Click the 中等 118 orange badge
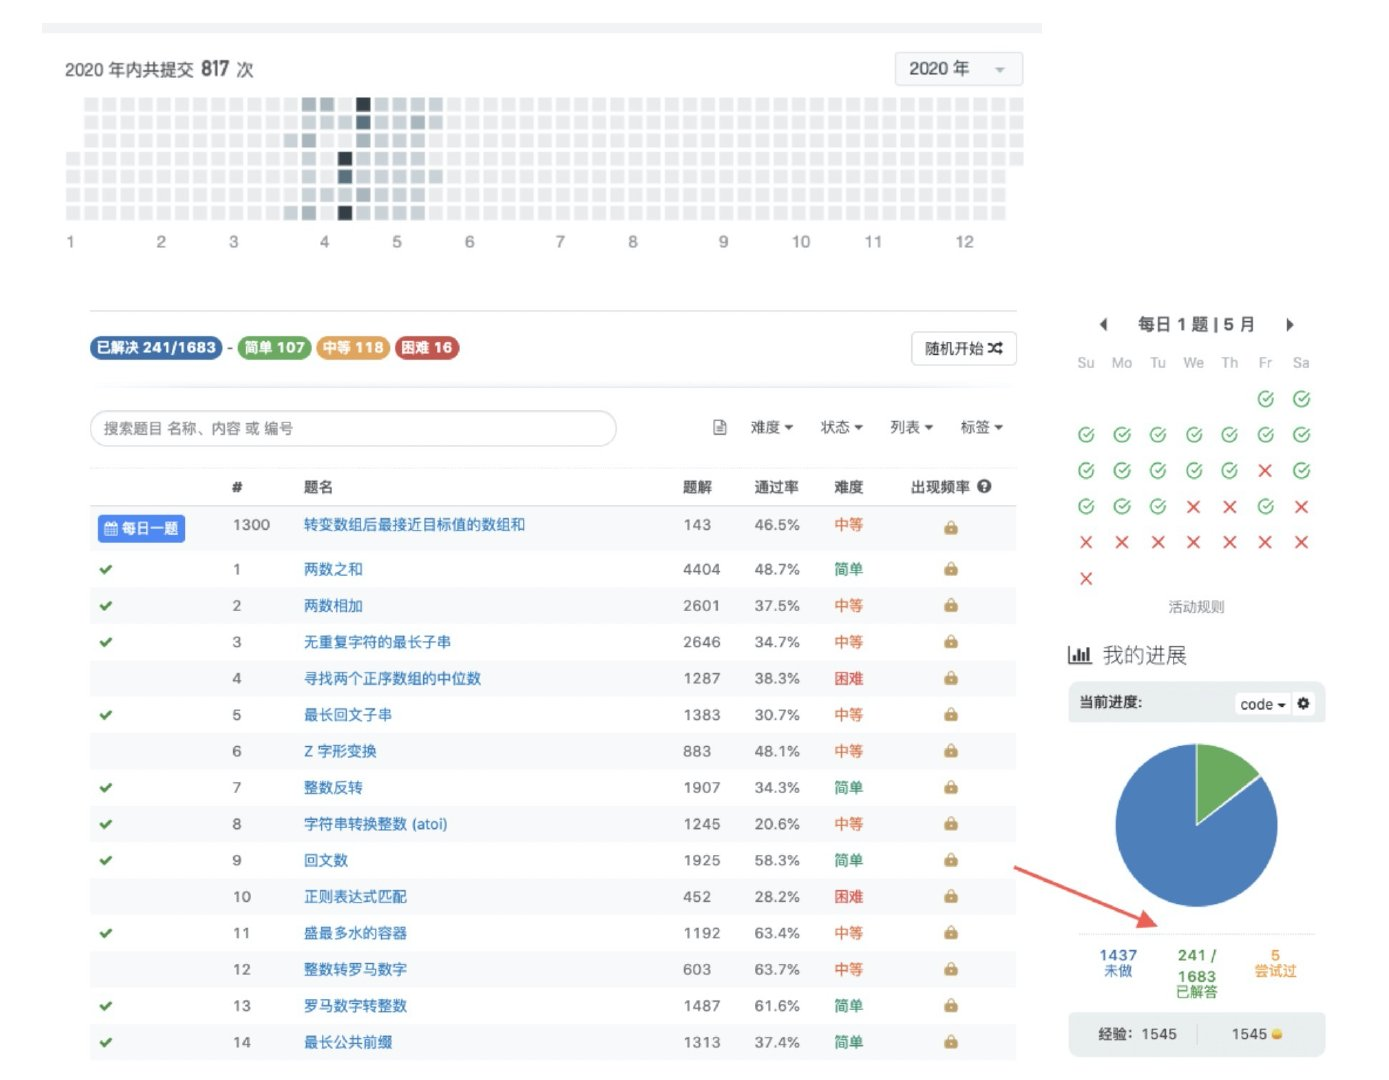The width and height of the screenshot is (1389, 1080). click(353, 347)
